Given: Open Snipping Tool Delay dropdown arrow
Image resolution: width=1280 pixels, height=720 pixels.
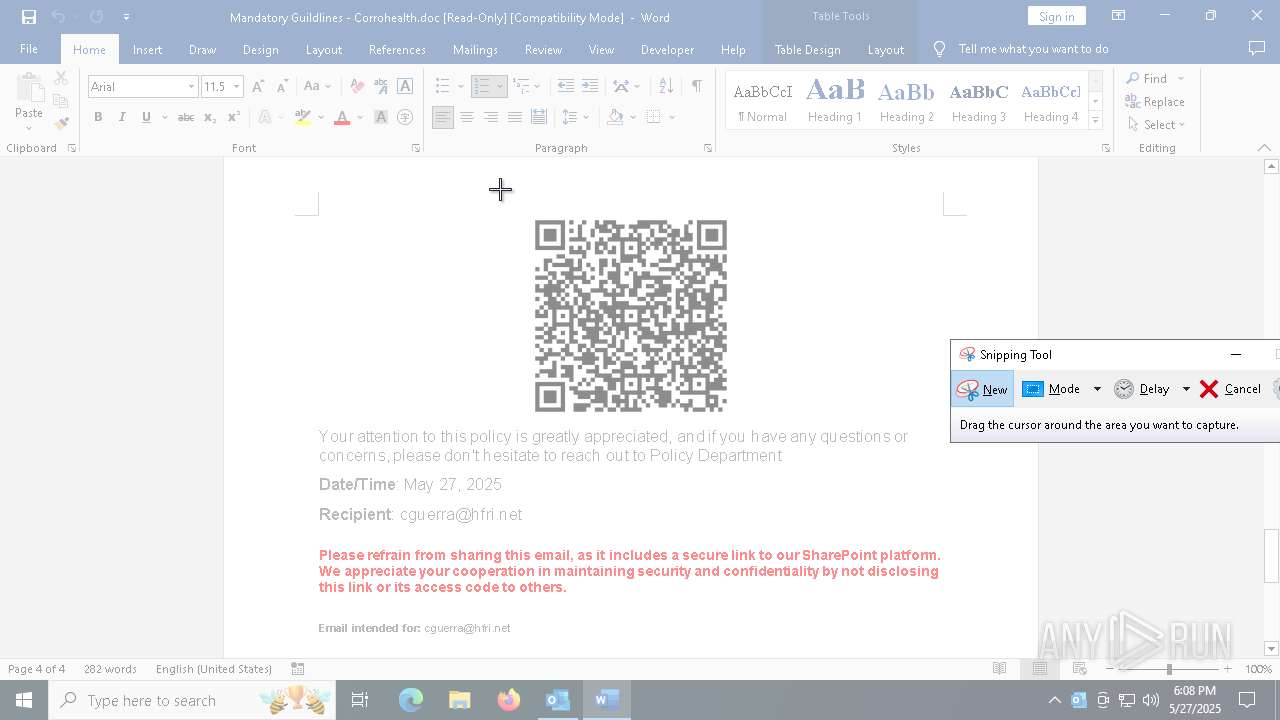Looking at the screenshot, I should point(1186,389).
